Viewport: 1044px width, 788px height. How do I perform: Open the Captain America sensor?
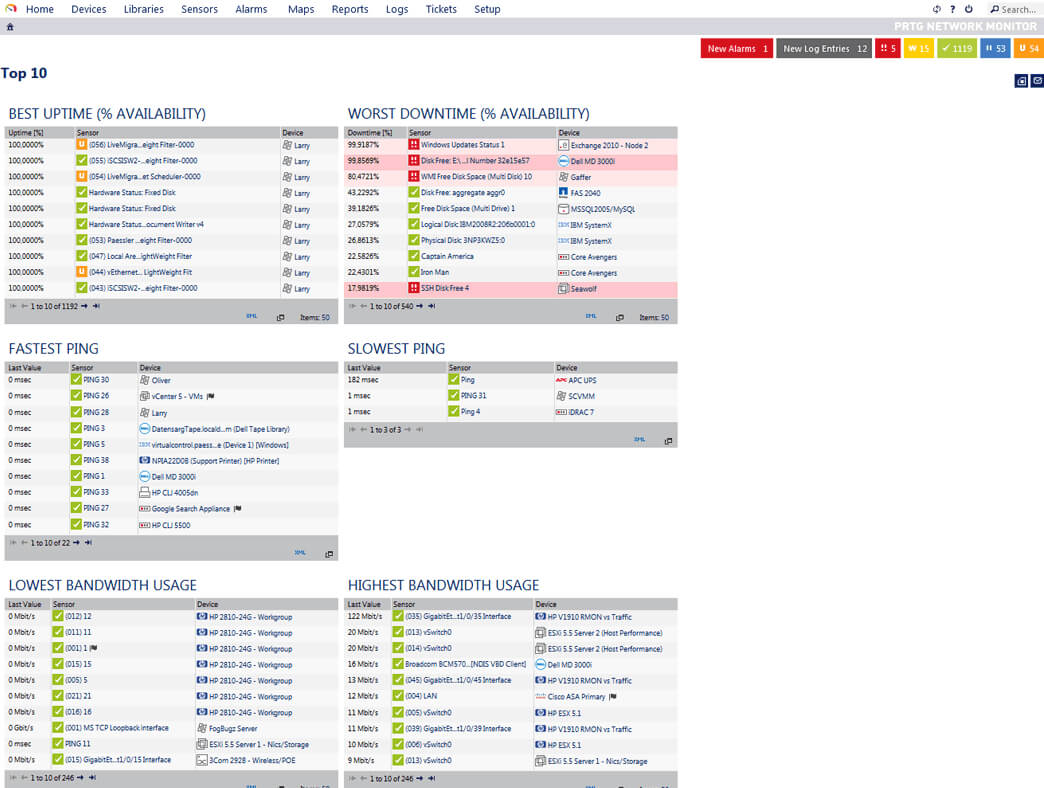(447, 256)
